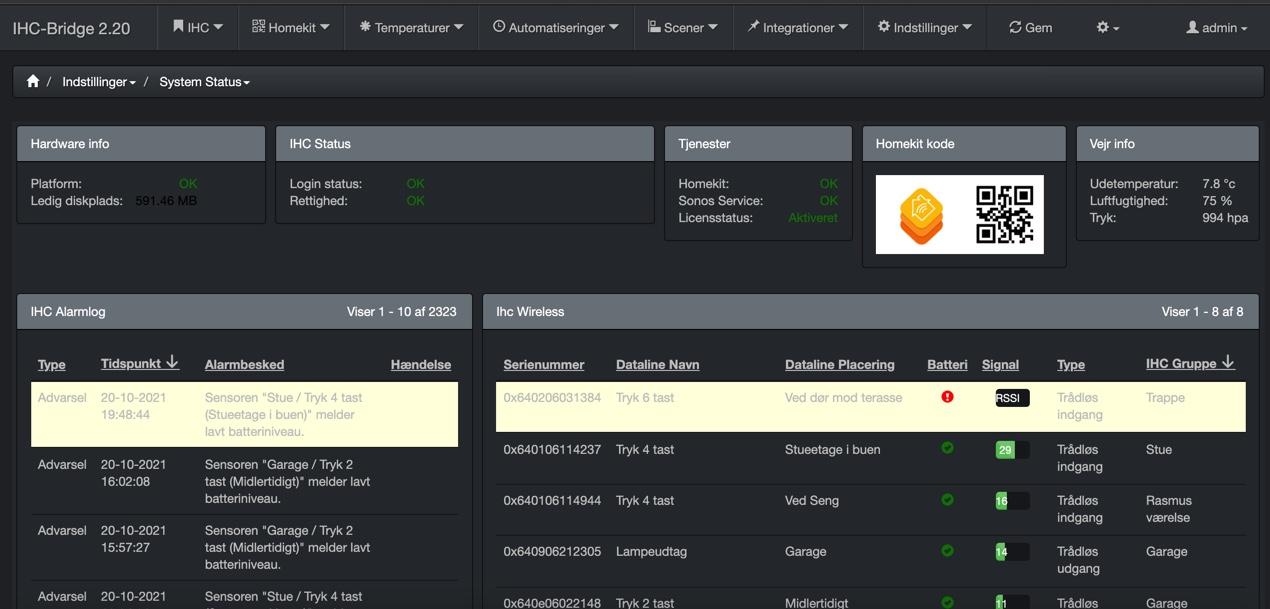Expand the Temperaturer dropdown

pos(411,28)
